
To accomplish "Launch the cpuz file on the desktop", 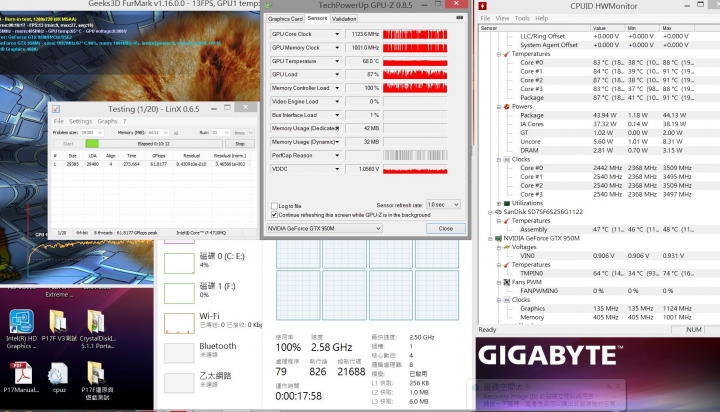I will [x=59, y=377].
